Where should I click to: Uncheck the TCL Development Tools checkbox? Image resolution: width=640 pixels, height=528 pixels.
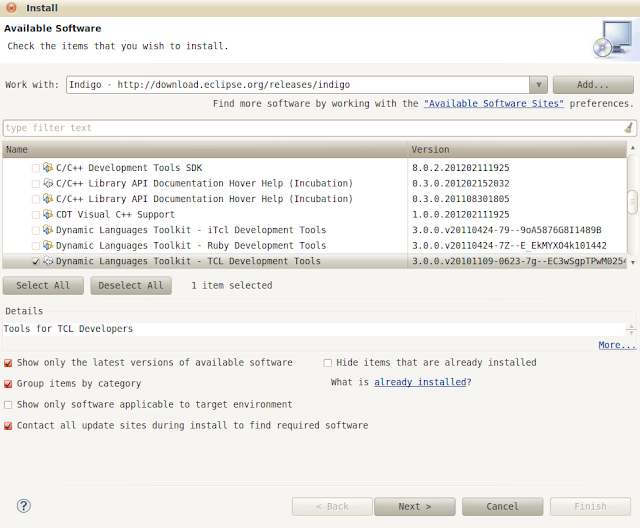click(x=36, y=261)
